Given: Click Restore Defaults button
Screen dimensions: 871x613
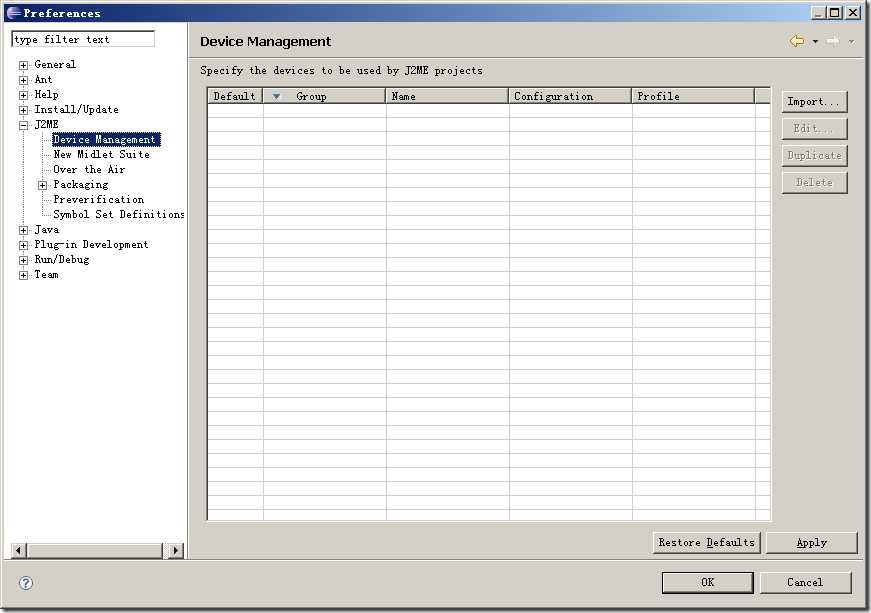Looking at the screenshot, I should click(707, 542).
